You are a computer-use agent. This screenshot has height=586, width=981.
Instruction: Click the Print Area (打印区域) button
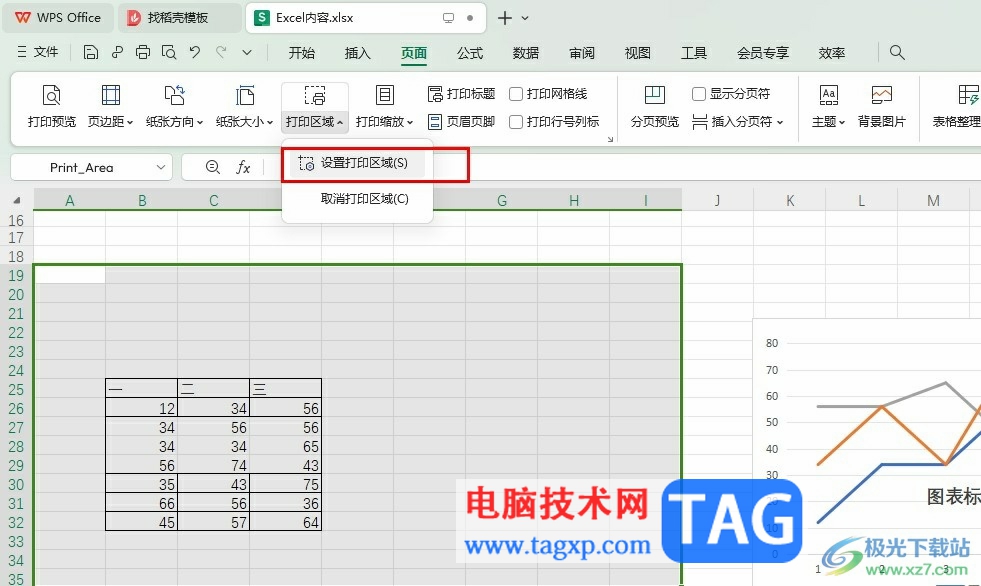pyautogui.click(x=315, y=107)
